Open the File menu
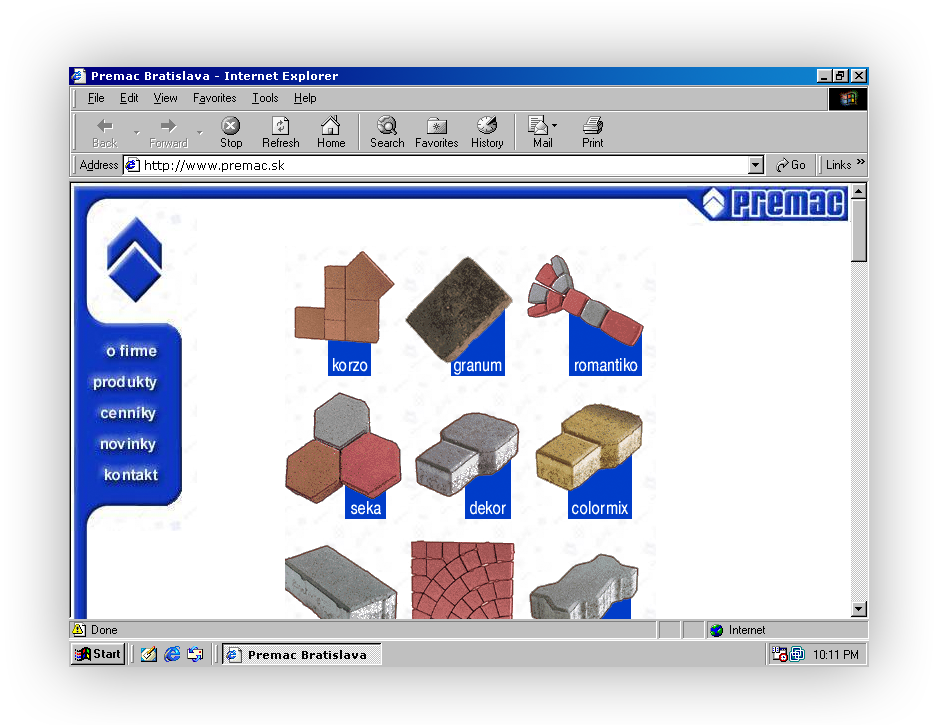 [96, 98]
